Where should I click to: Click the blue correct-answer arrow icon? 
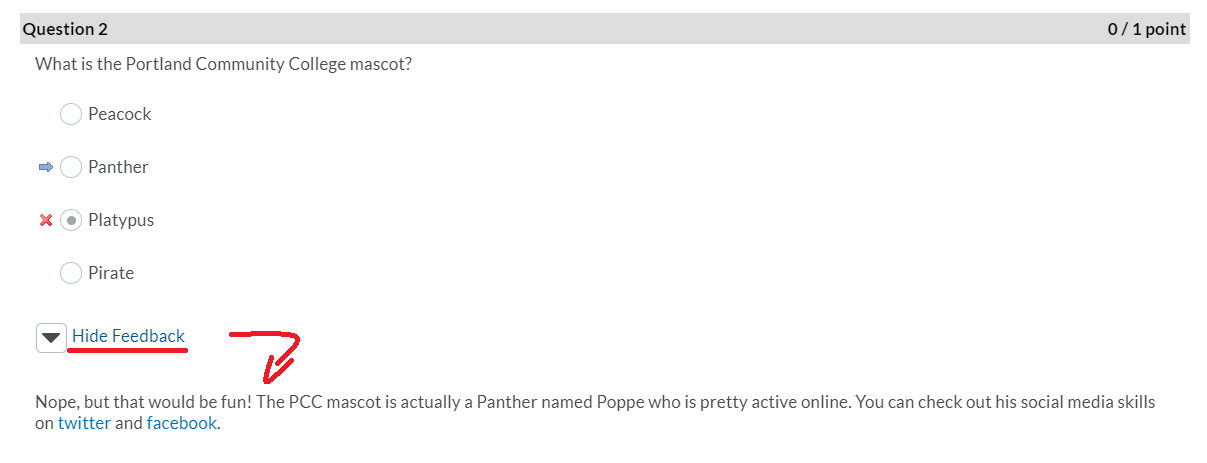[x=45, y=168]
